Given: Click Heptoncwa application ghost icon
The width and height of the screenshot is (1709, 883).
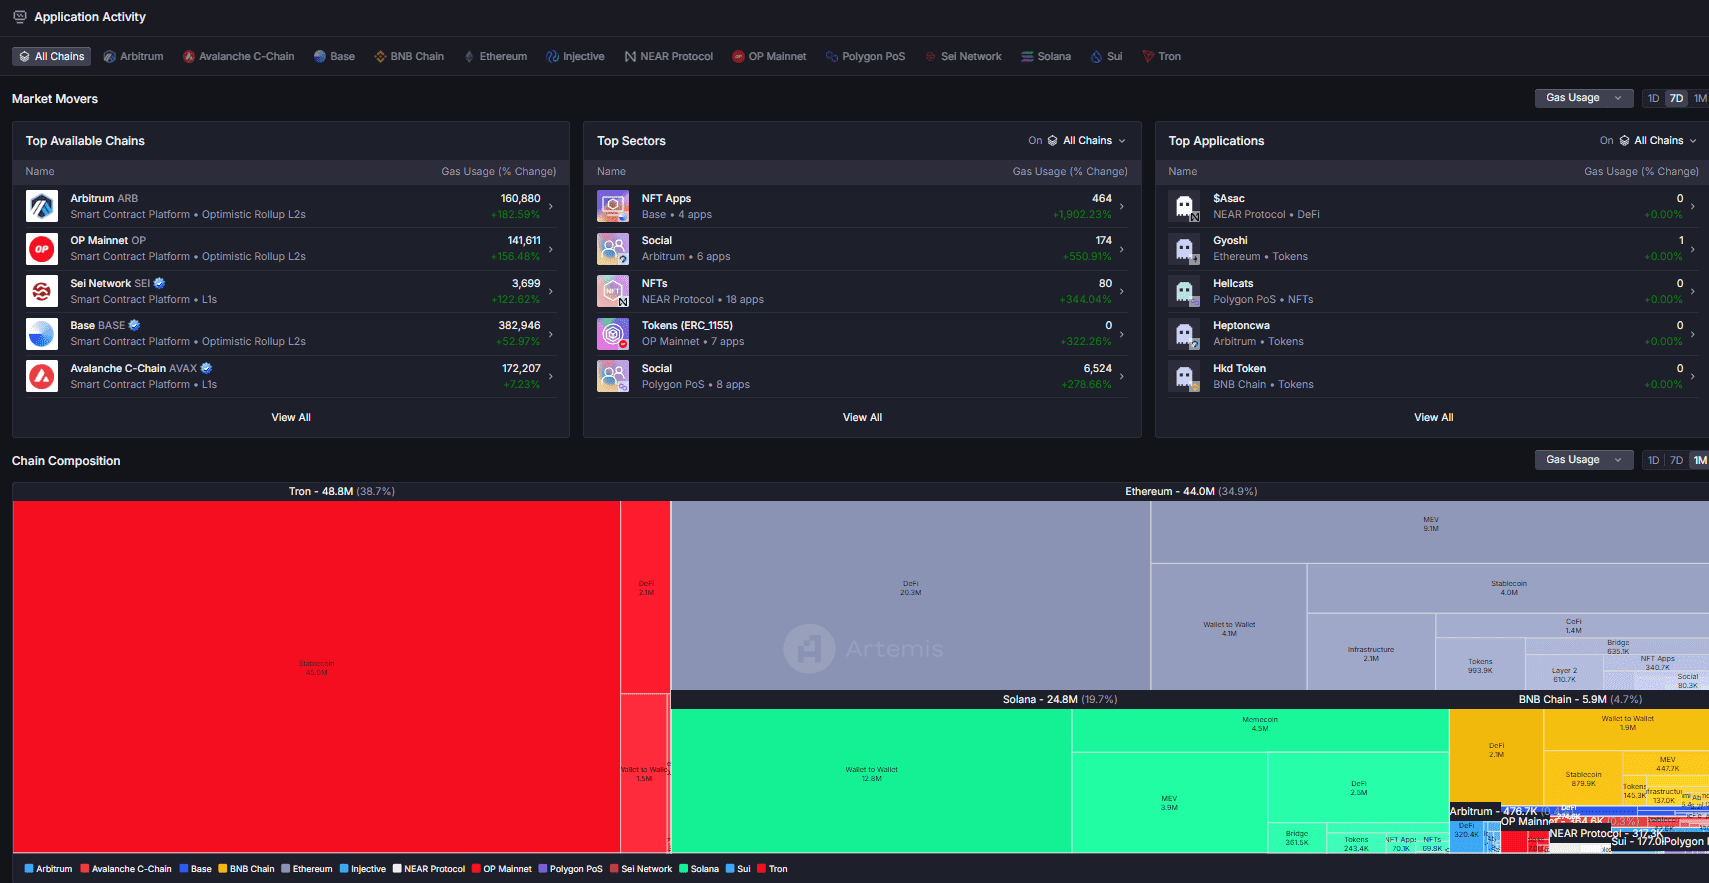Looking at the screenshot, I should click(1184, 333).
